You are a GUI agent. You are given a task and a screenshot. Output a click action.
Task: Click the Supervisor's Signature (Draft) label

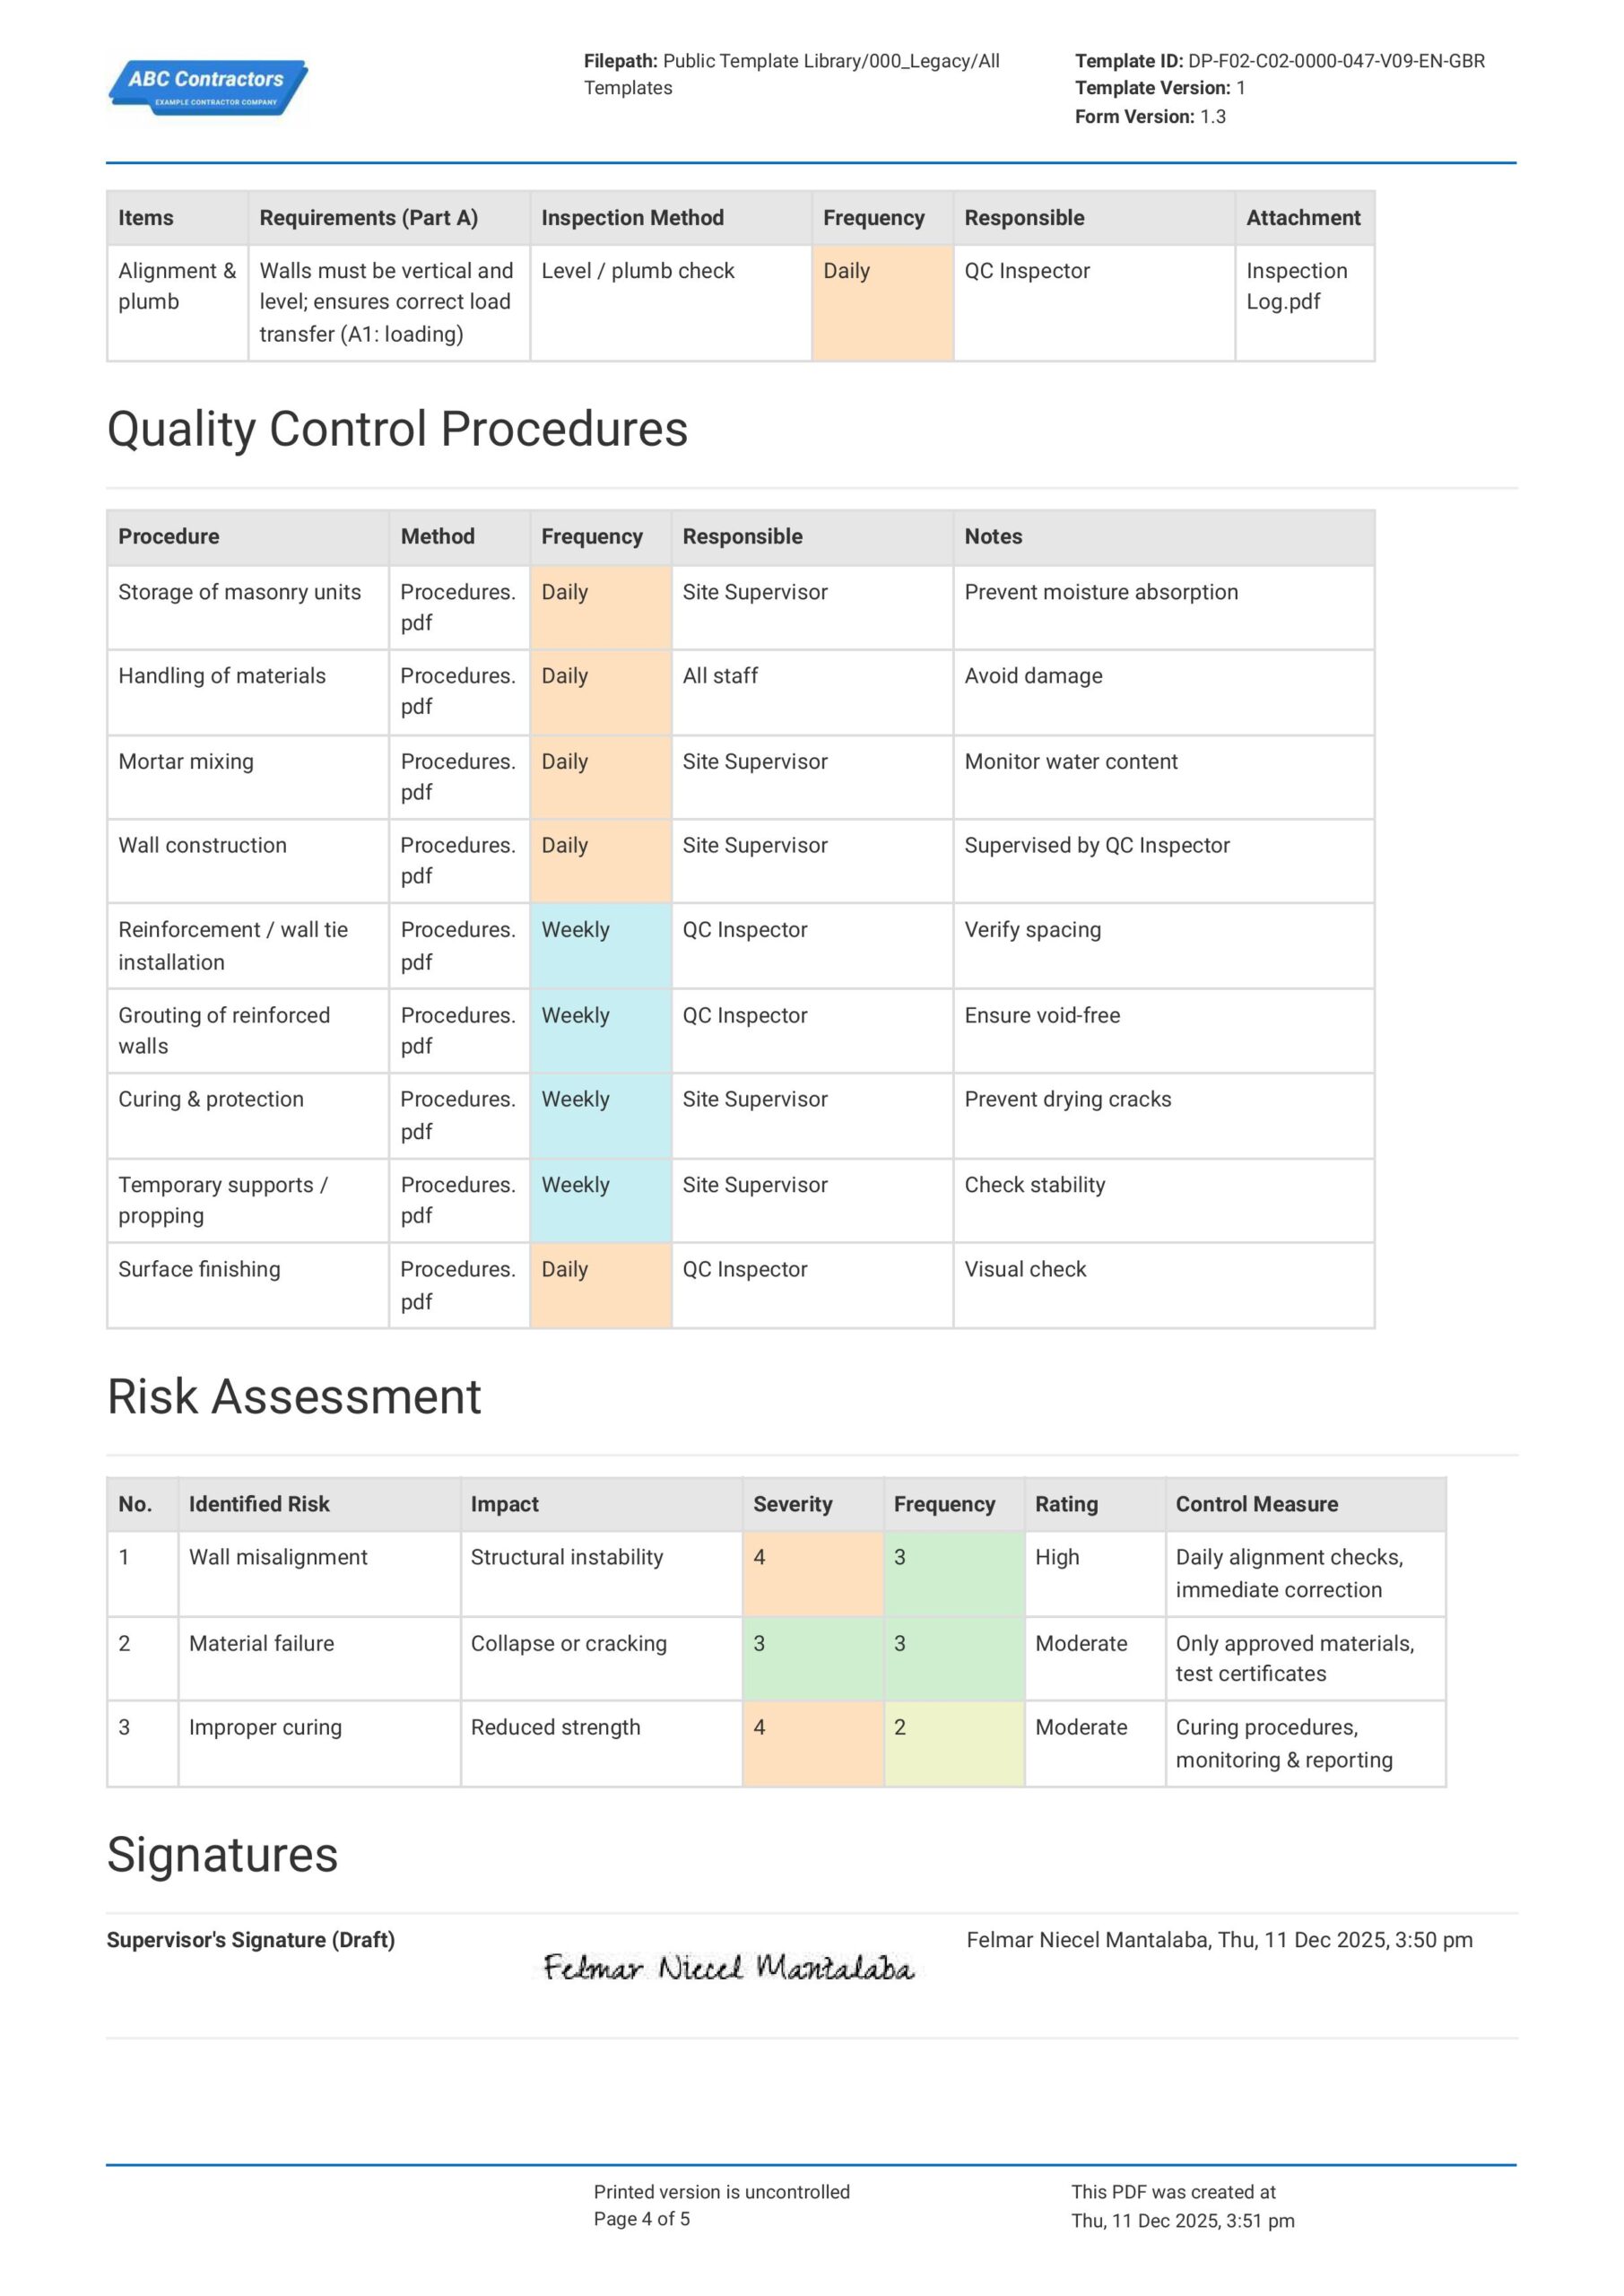pos(250,1939)
